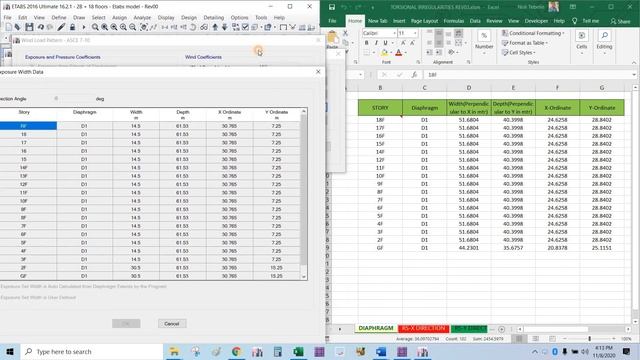Open the fill color dropdown arrow
The image size is (640, 360).
click(391, 53)
